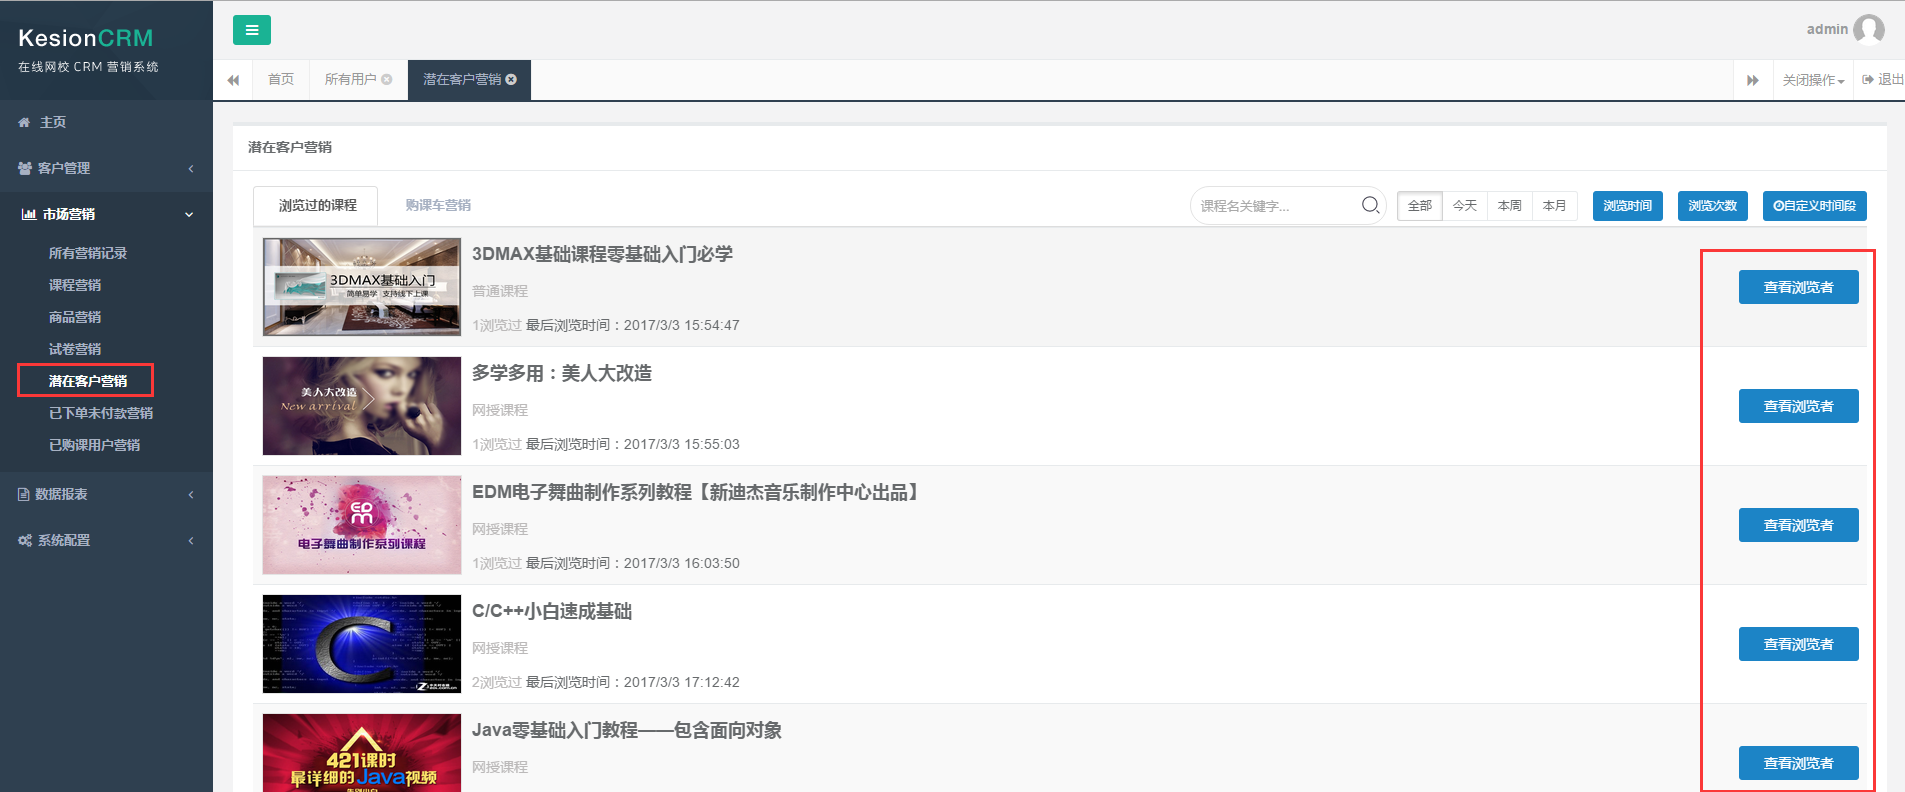Close the 潜在客户营销 tab
The height and width of the screenshot is (792, 1905).
[511, 80]
